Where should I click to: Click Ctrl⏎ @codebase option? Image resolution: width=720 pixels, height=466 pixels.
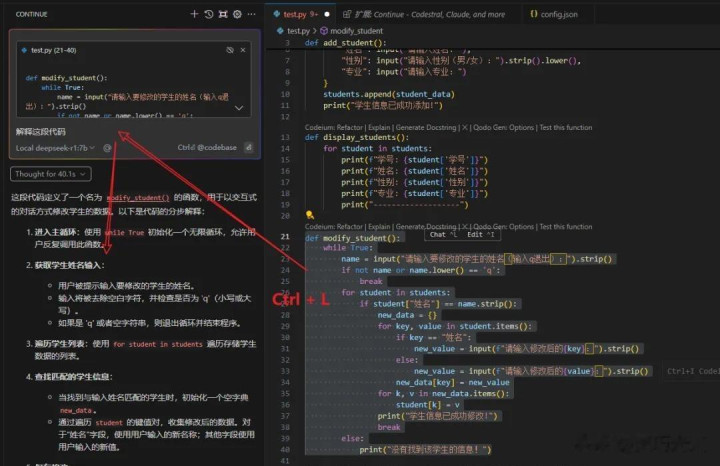coord(207,147)
